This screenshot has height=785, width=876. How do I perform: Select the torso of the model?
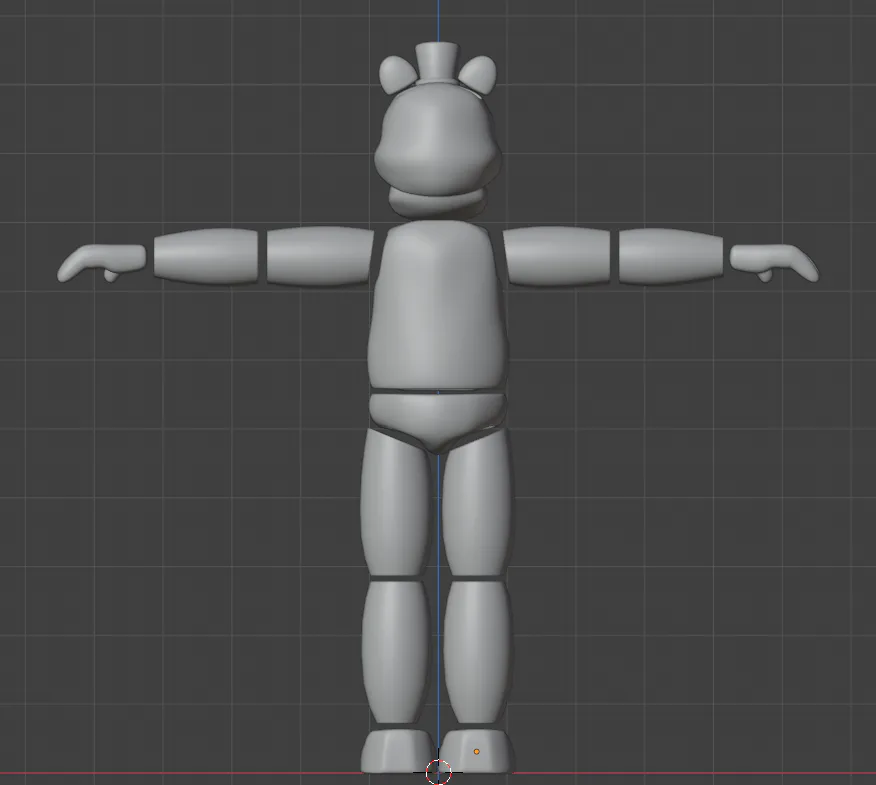tap(437, 305)
